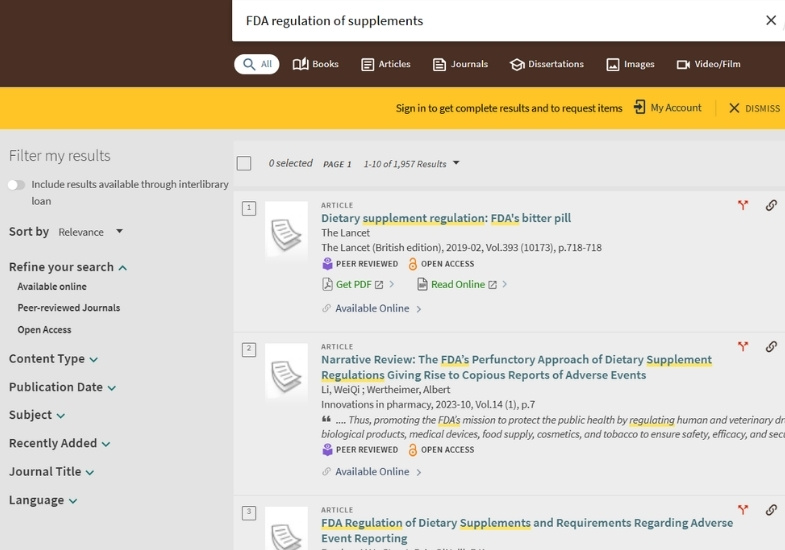Expand the Content Type filter
785x550 pixels.
[53, 359]
